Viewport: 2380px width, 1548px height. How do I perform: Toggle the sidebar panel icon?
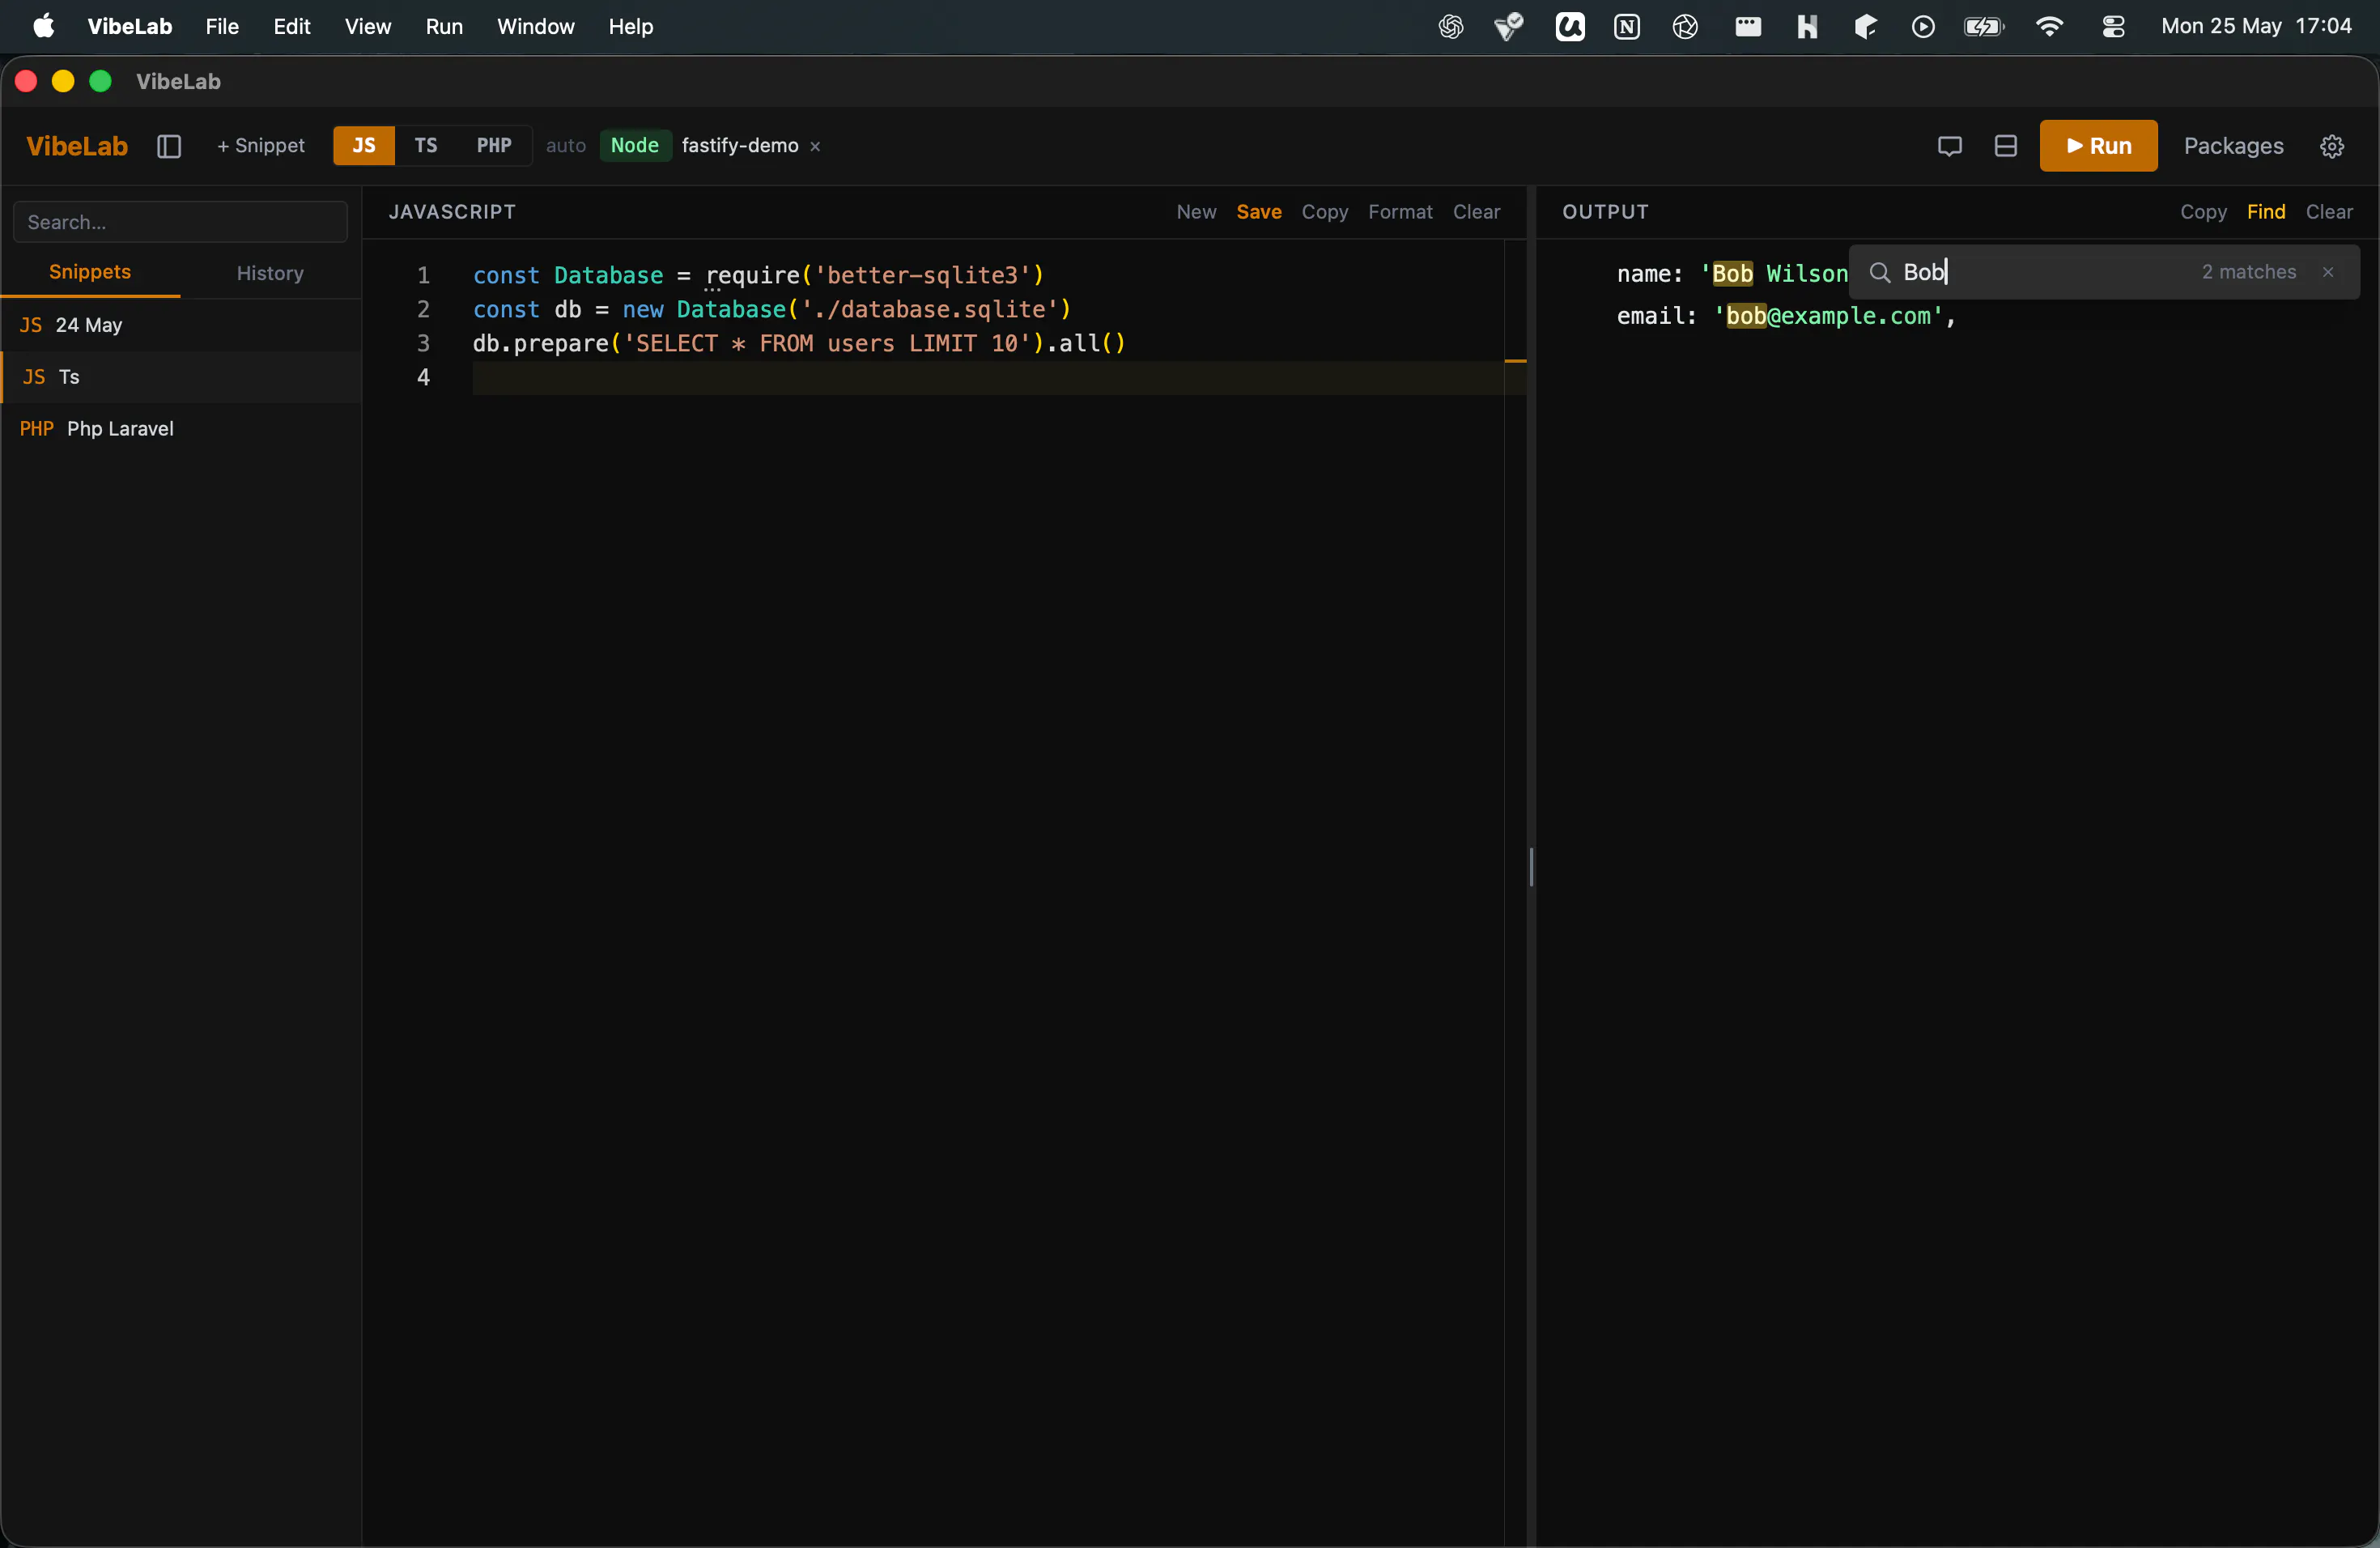tap(169, 146)
